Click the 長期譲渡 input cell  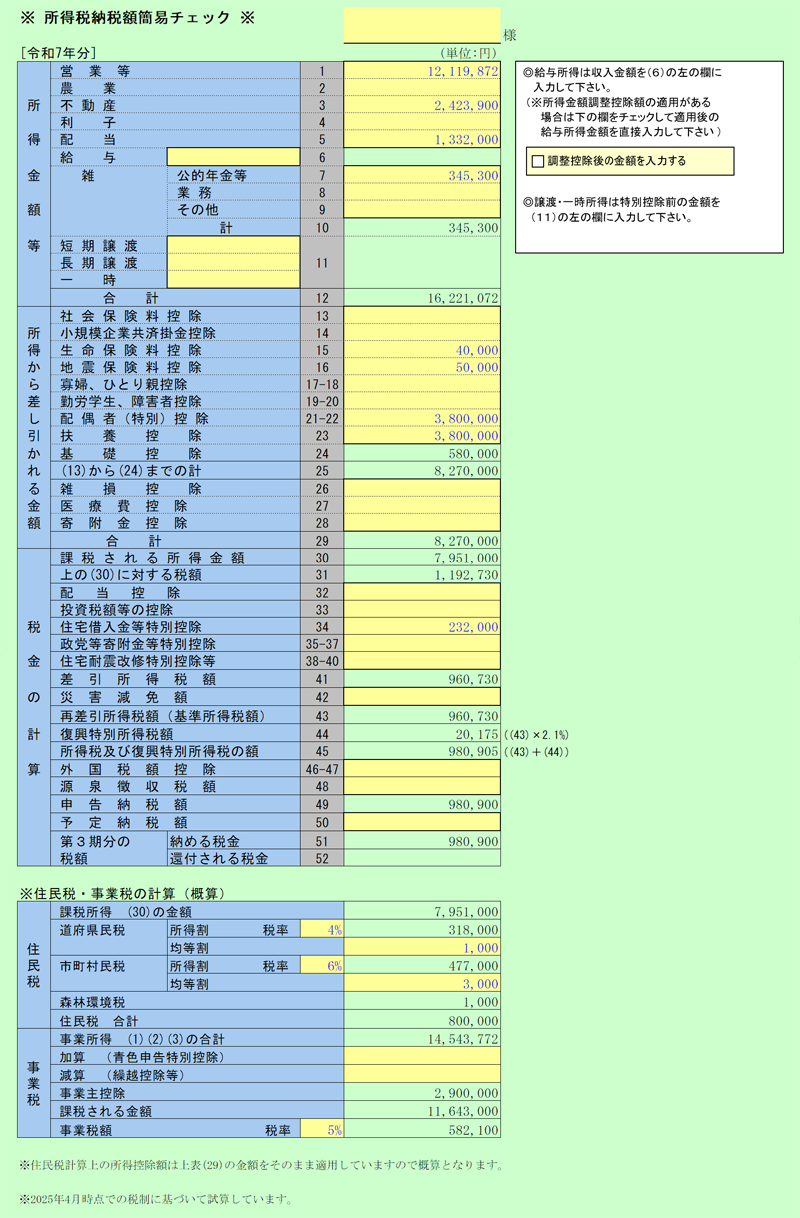[233, 263]
